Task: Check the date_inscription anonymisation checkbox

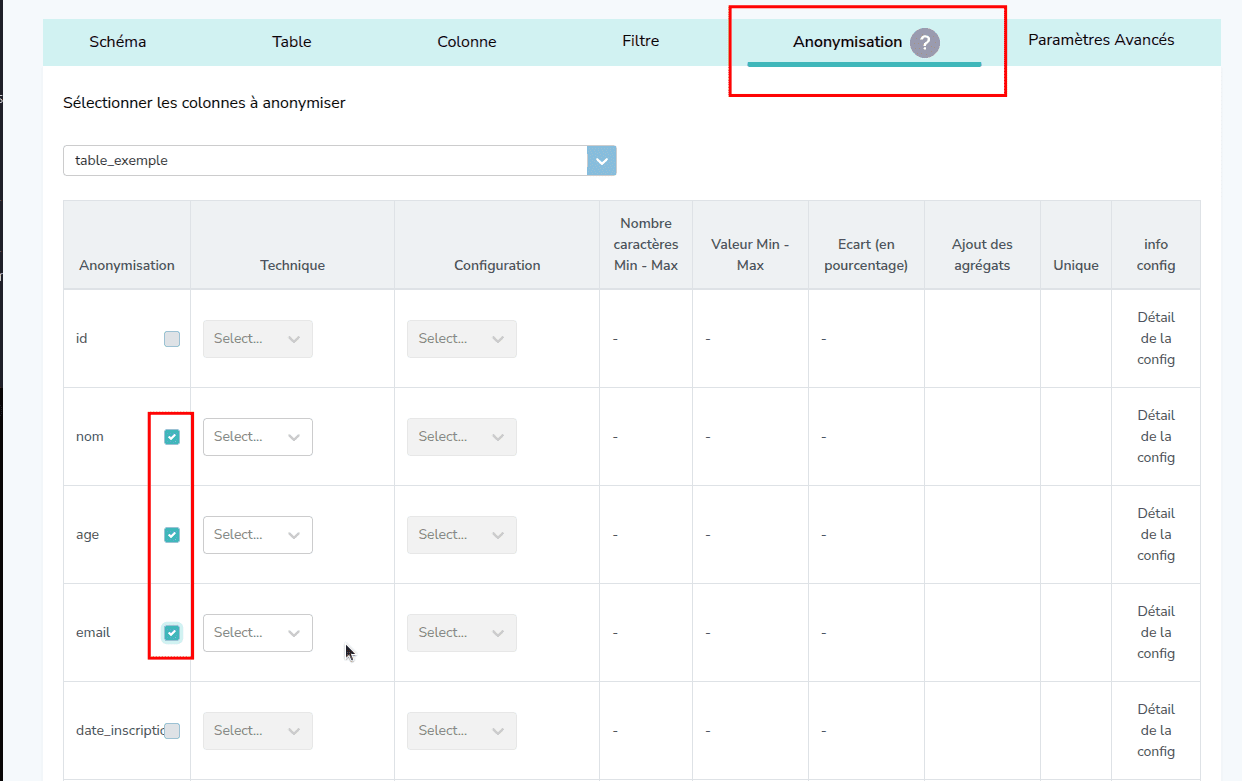Action: click(172, 731)
